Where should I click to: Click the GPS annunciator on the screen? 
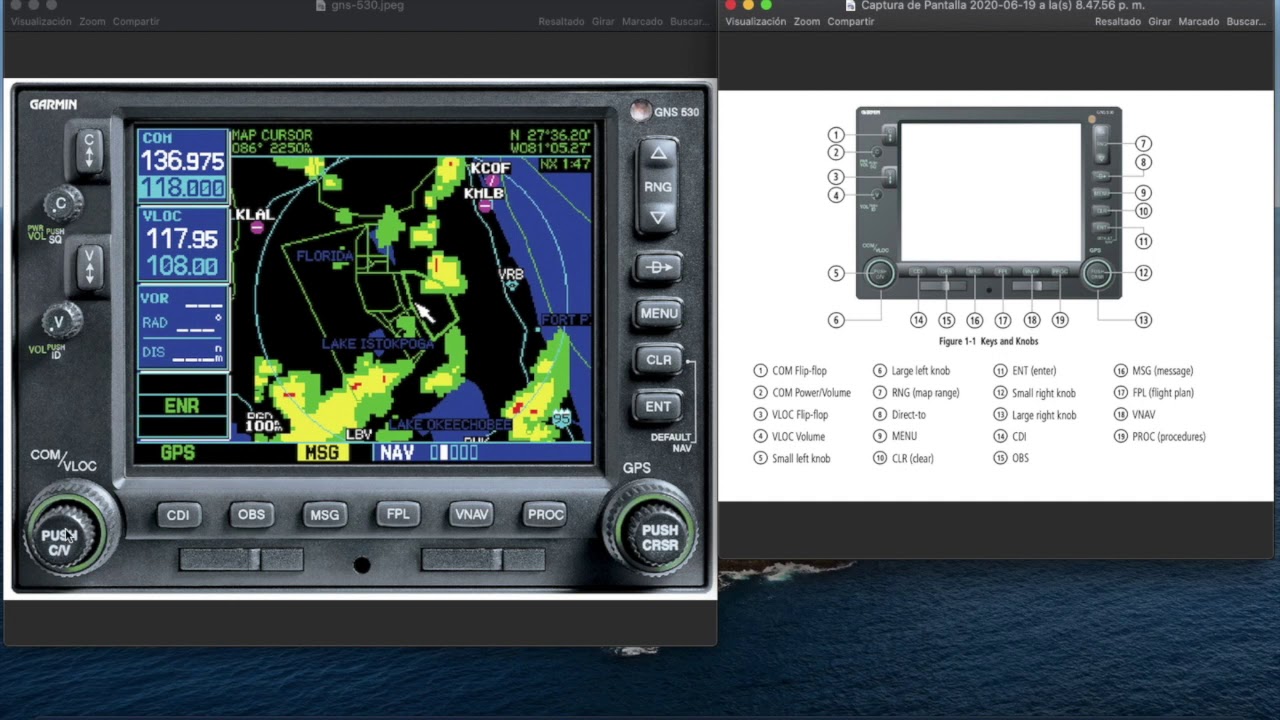pos(178,453)
